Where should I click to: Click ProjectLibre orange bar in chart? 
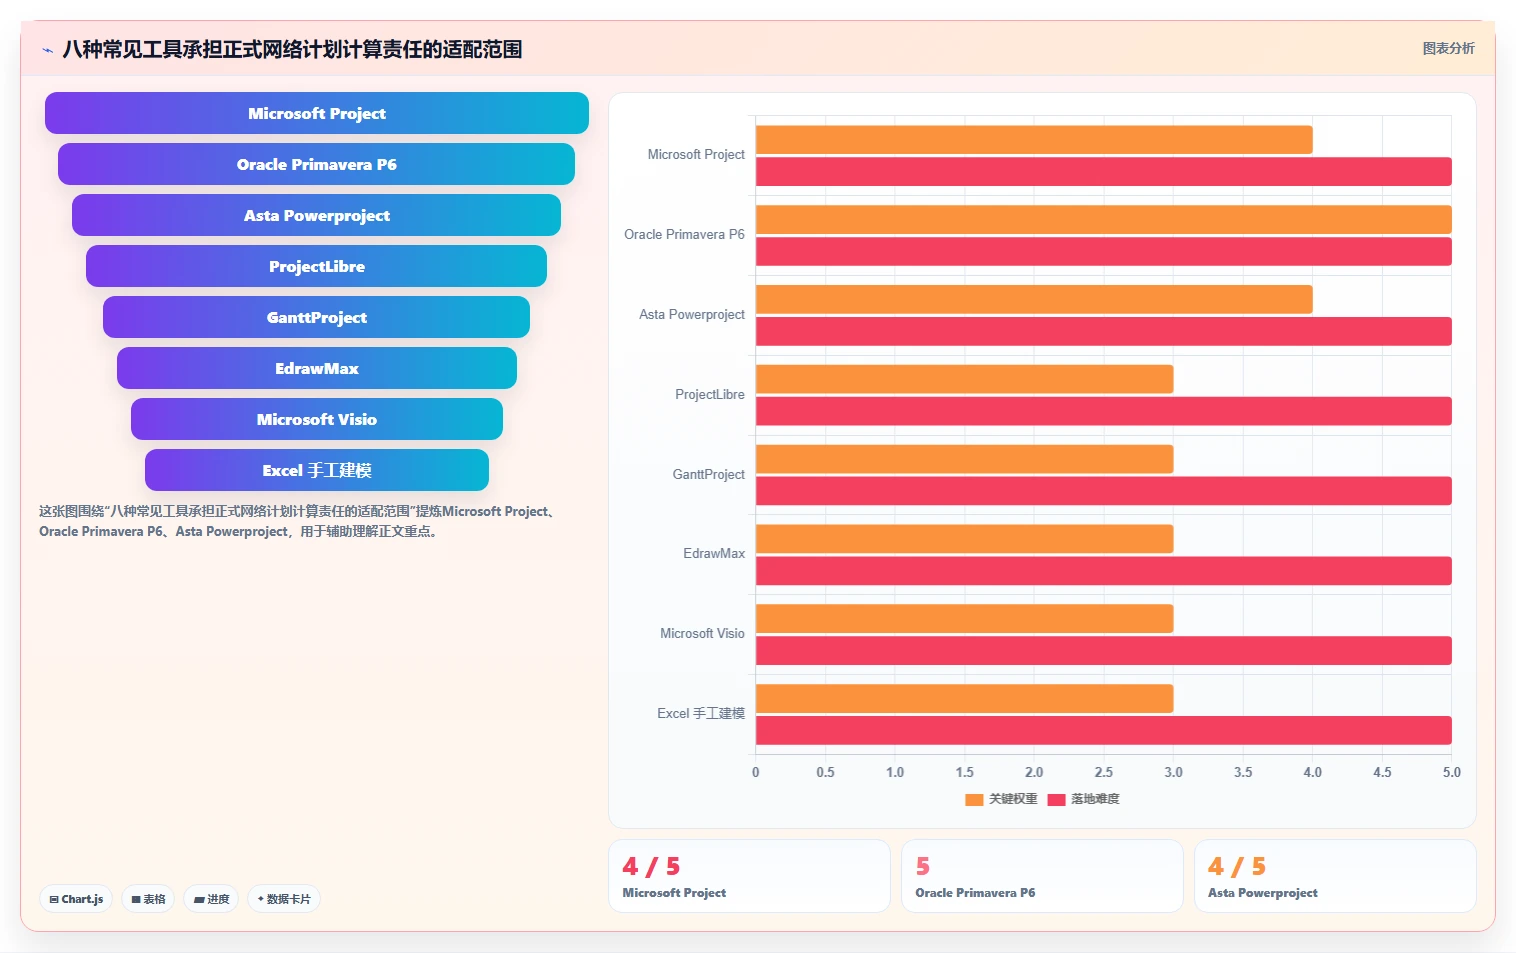(x=965, y=379)
